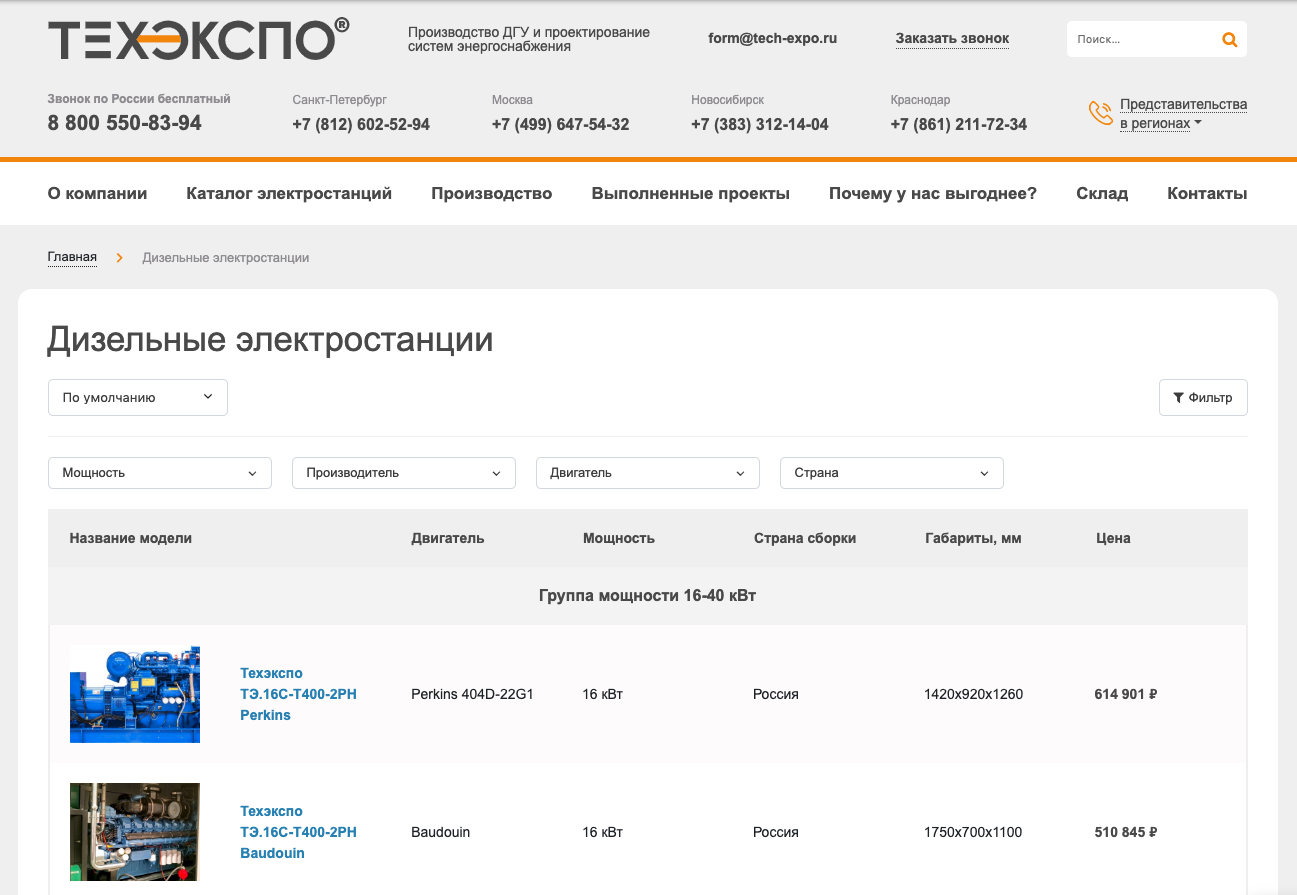1297x895 pixels.
Task: Expand the Производитель filter dropdown
Action: (x=404, y=473)
